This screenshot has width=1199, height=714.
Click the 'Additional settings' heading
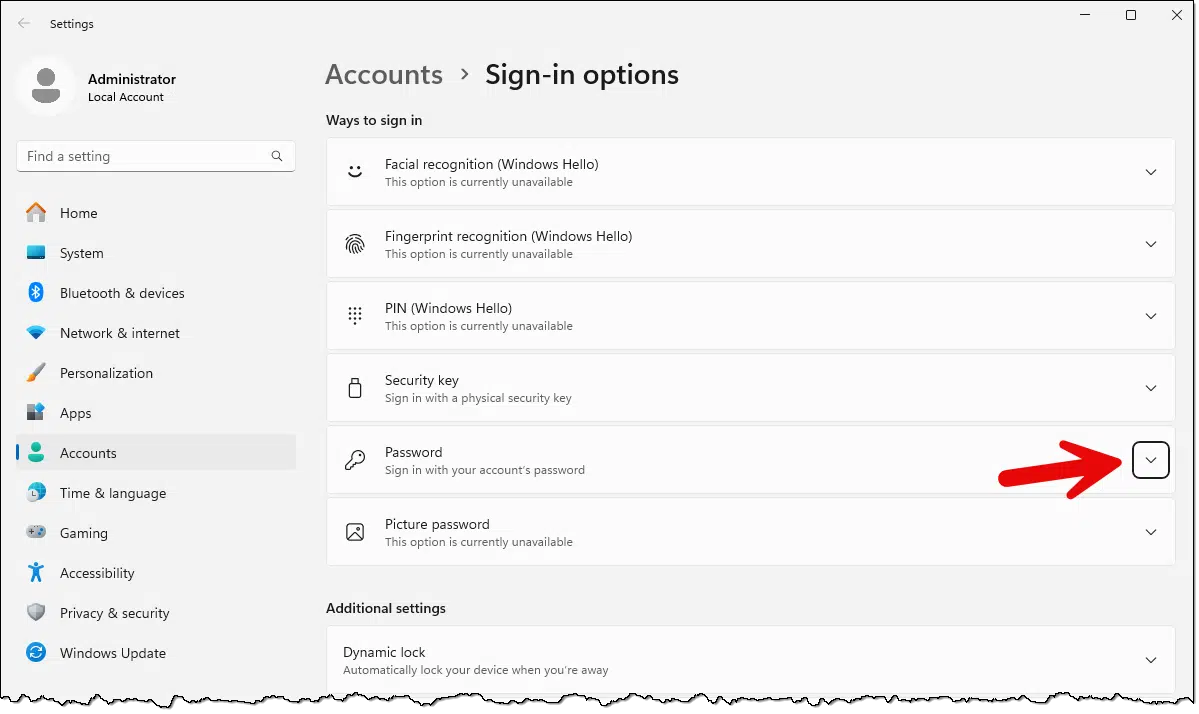tap(385, 608)
